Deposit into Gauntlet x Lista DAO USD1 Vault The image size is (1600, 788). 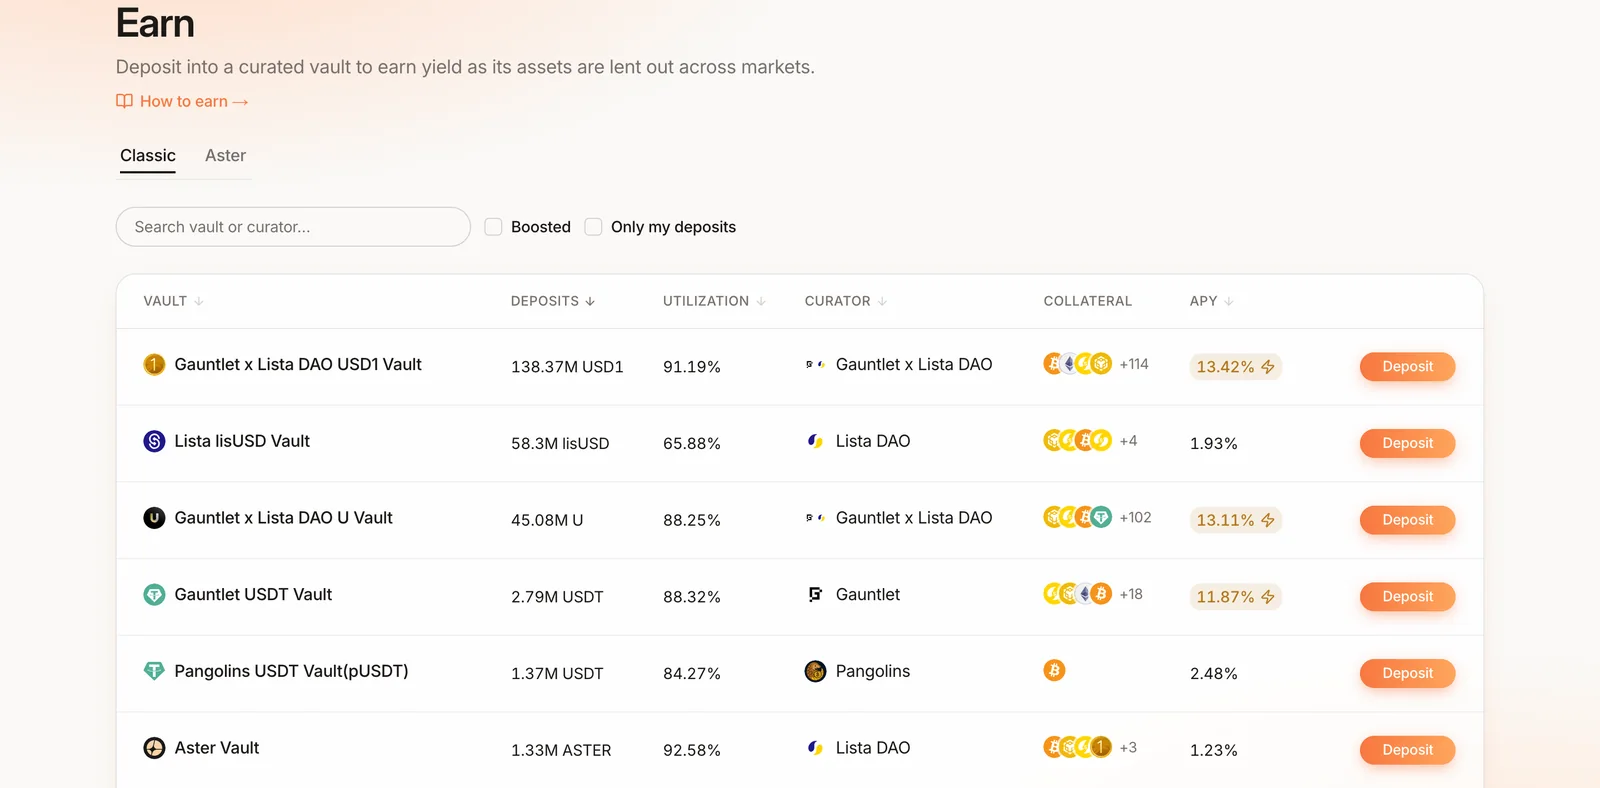pos(1407,366)
